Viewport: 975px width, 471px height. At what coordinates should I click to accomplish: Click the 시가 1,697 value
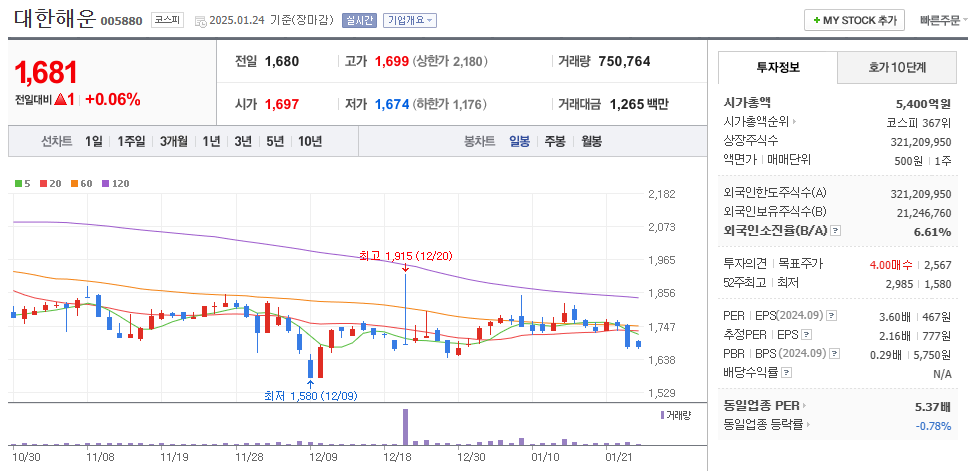(282, 104)
